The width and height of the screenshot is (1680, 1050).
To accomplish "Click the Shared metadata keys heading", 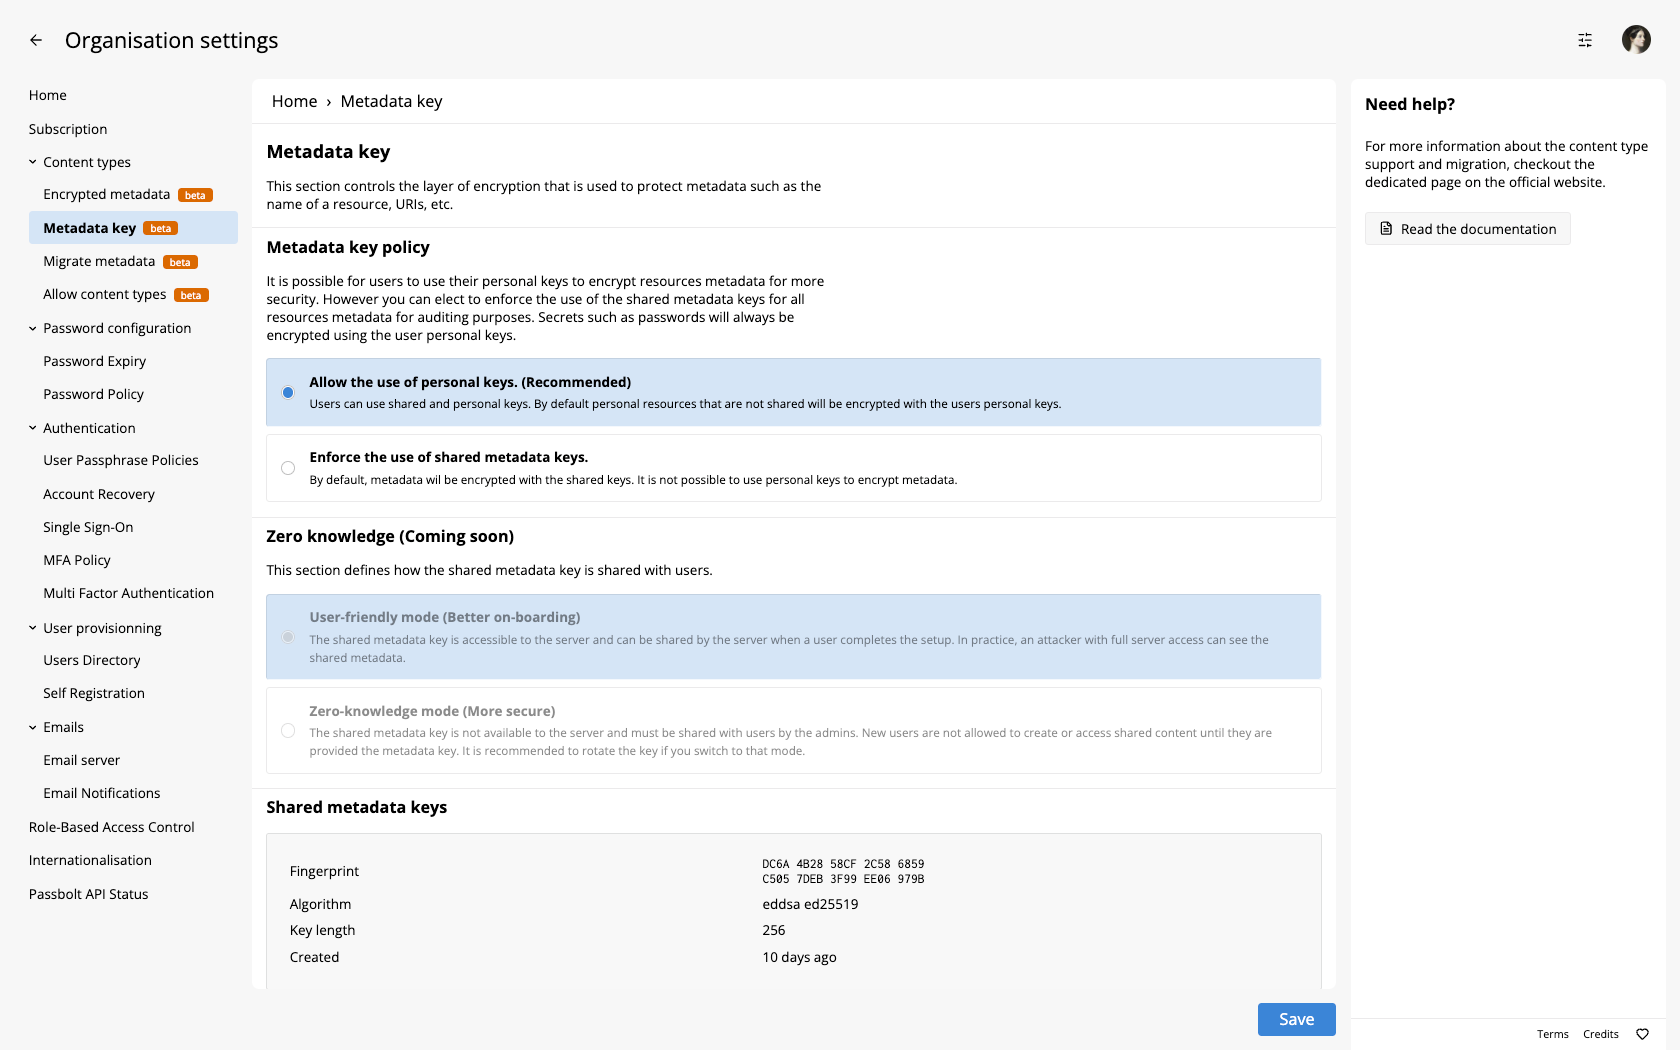I will pyautogui.click(x=357, y=807).
